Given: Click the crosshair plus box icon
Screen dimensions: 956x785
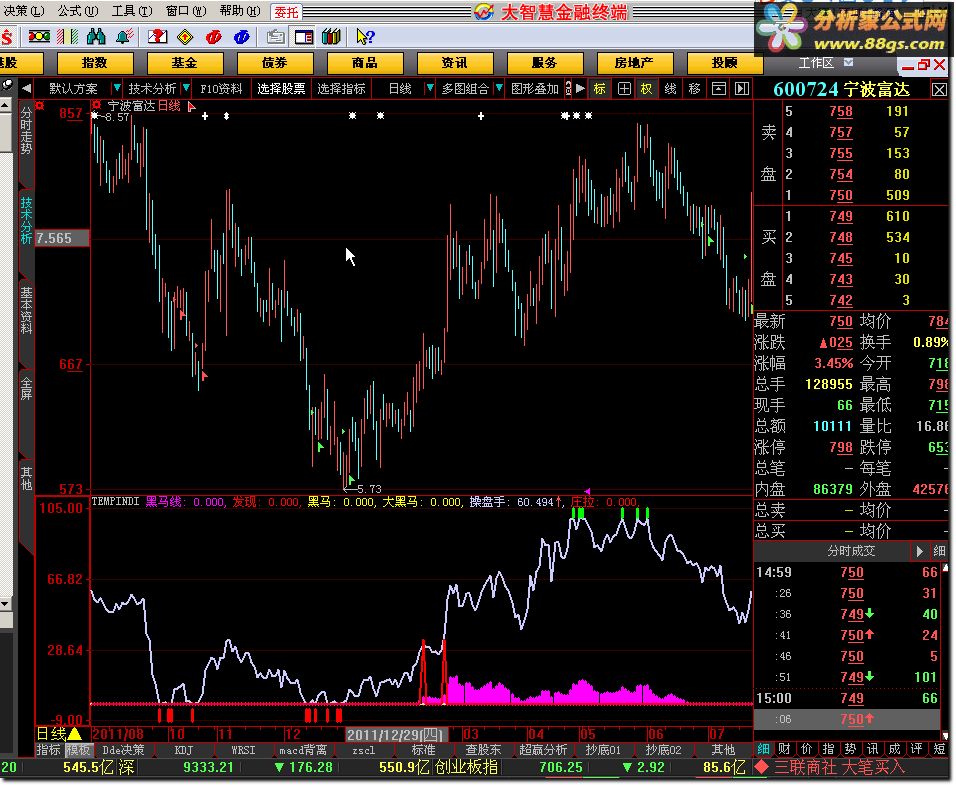Looking at the screenshot, I should point(624,89).
